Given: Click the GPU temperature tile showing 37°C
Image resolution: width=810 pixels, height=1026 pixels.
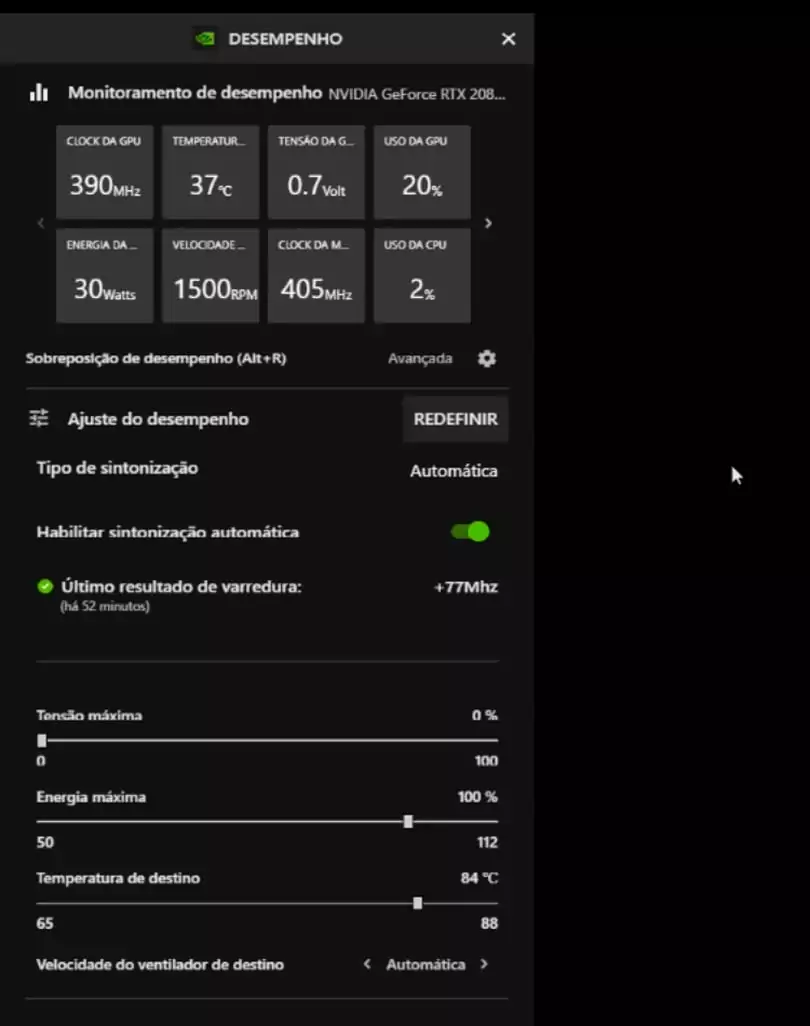Looking at the screenshot, I should [210, 172].
